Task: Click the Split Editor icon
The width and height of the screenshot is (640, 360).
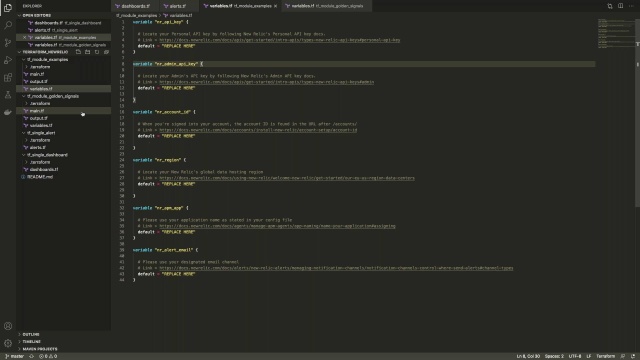Action: [620, 6]
